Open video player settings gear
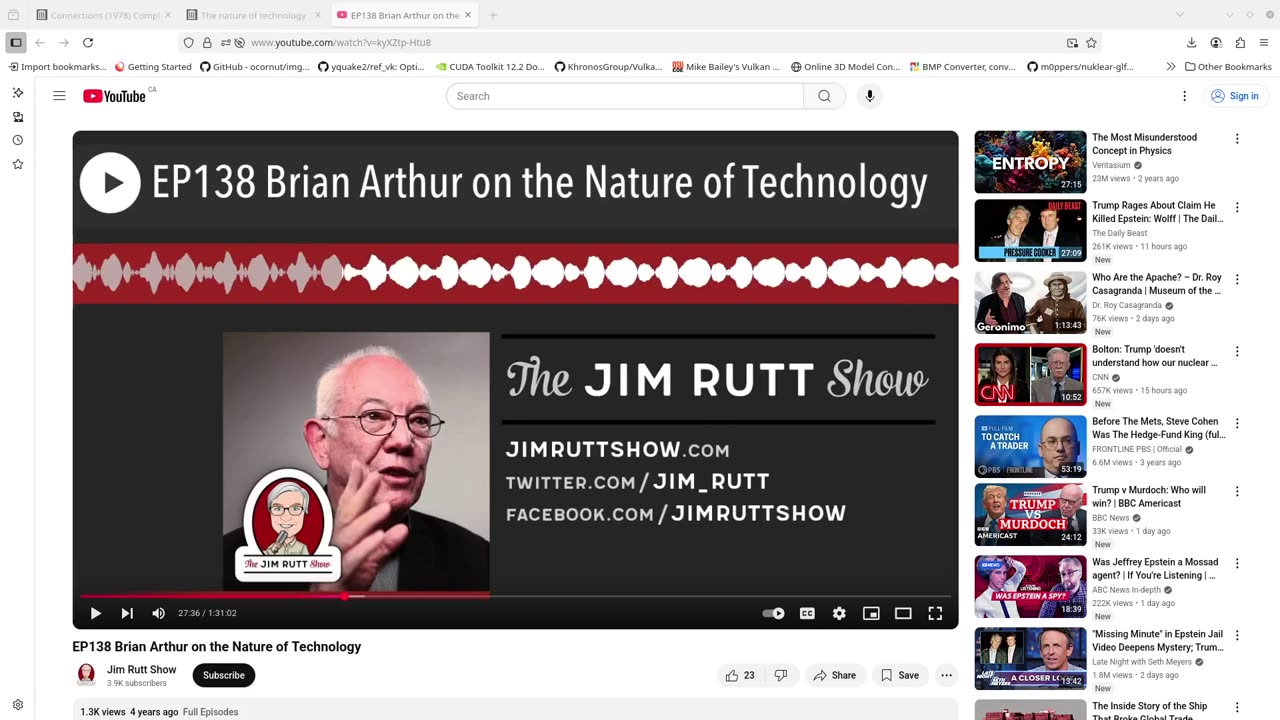The width and height of the screenshot is (1280, 720). coord(839,613)
